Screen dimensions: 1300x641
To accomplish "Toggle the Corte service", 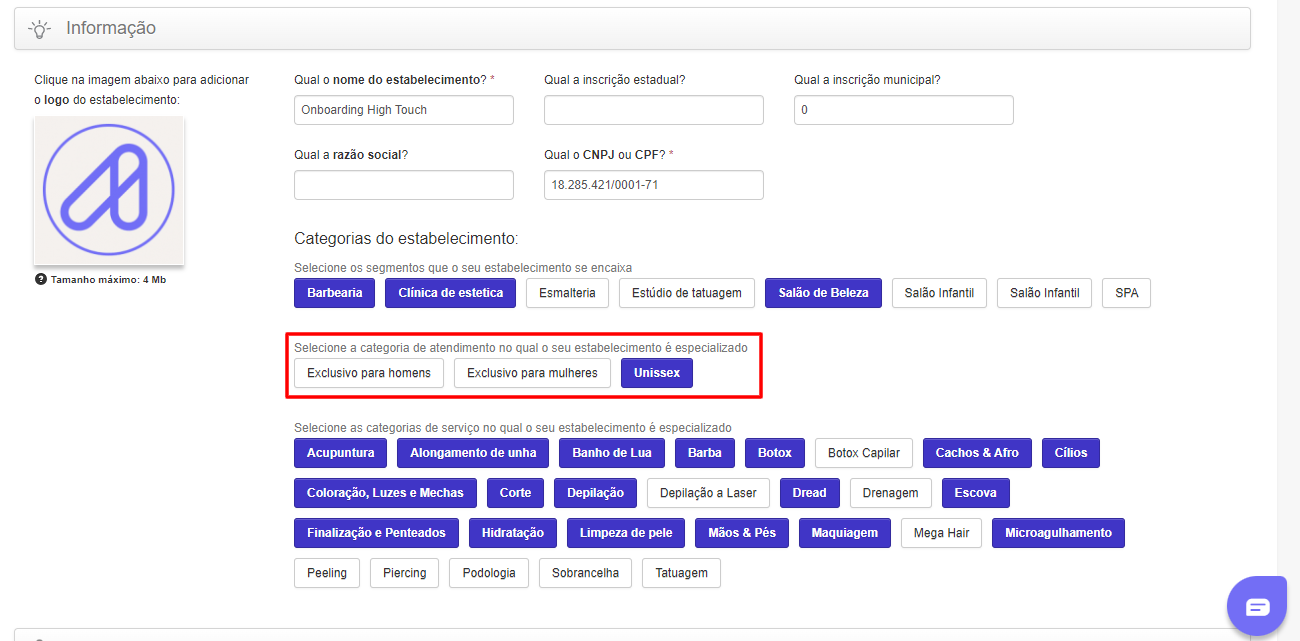I will [516, 493].
